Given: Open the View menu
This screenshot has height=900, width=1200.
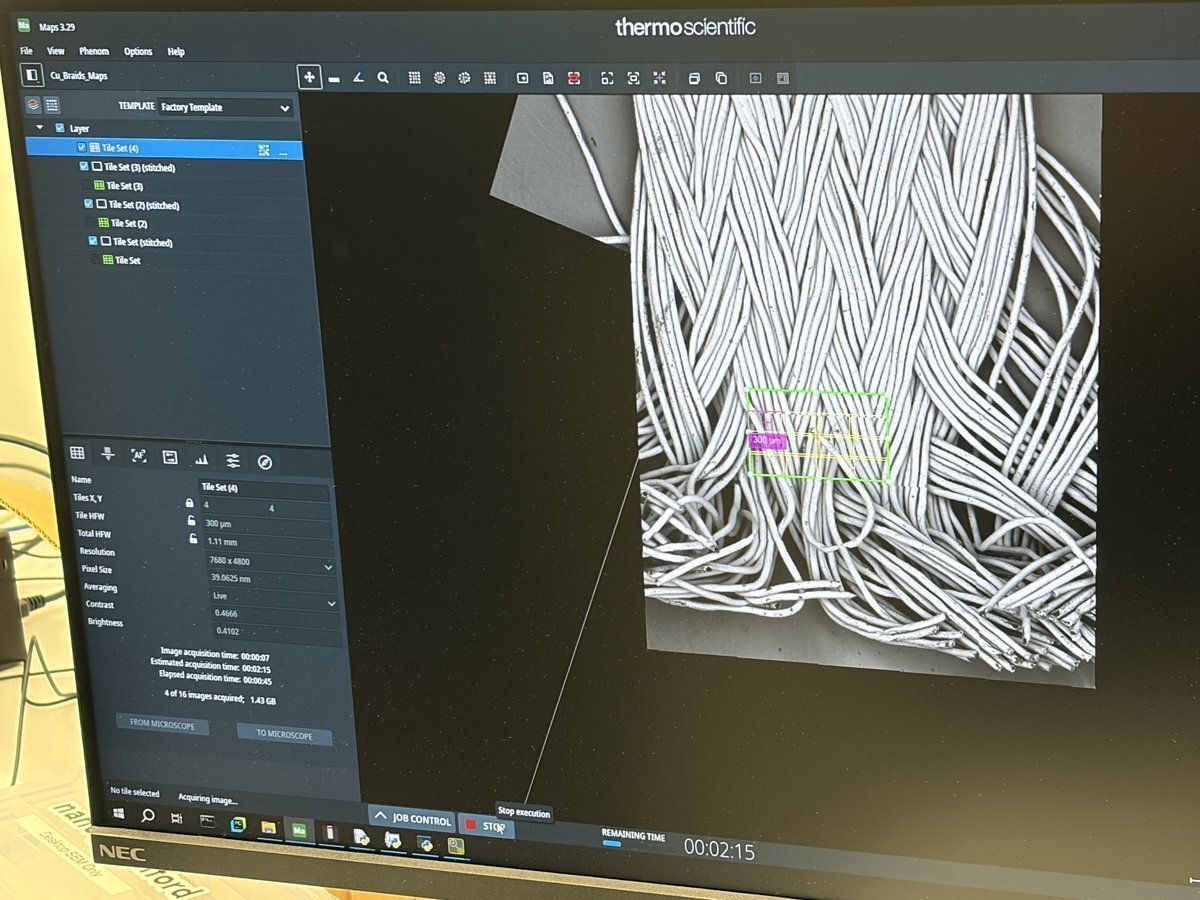Looking at the screenshot, I should click(56, 51).
